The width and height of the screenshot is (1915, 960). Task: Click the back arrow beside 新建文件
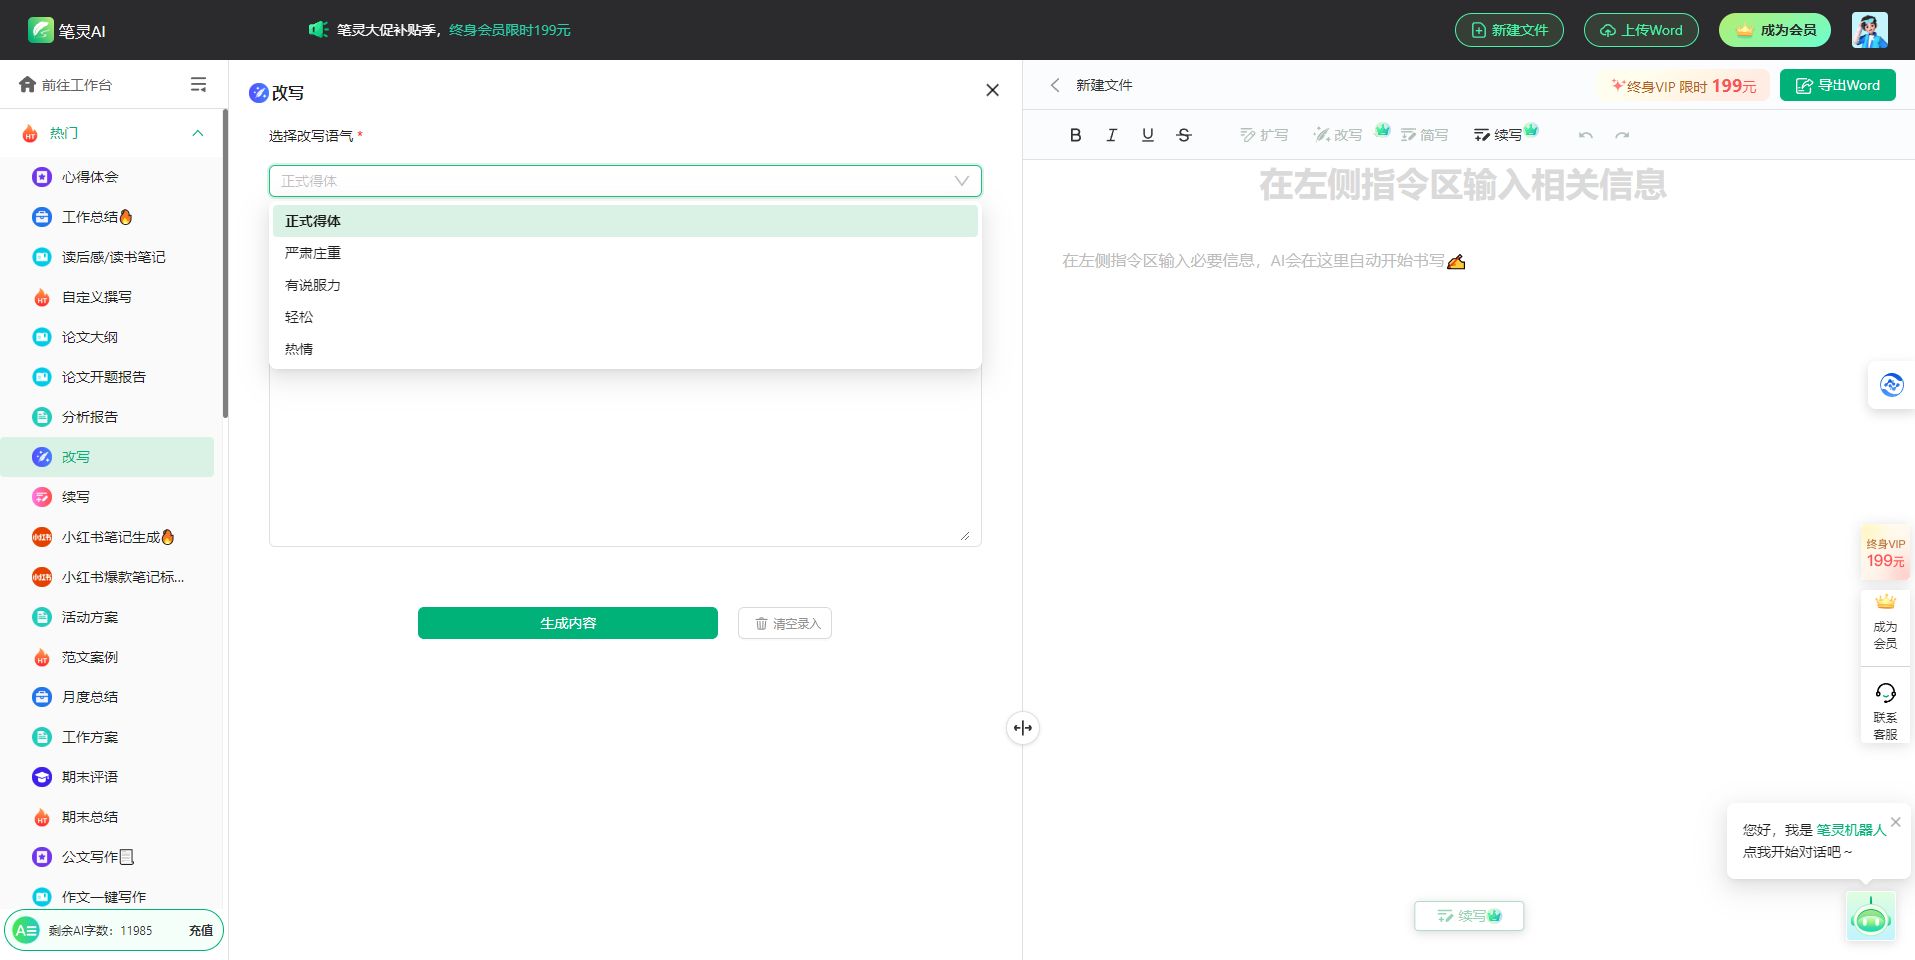(1054, 85)
